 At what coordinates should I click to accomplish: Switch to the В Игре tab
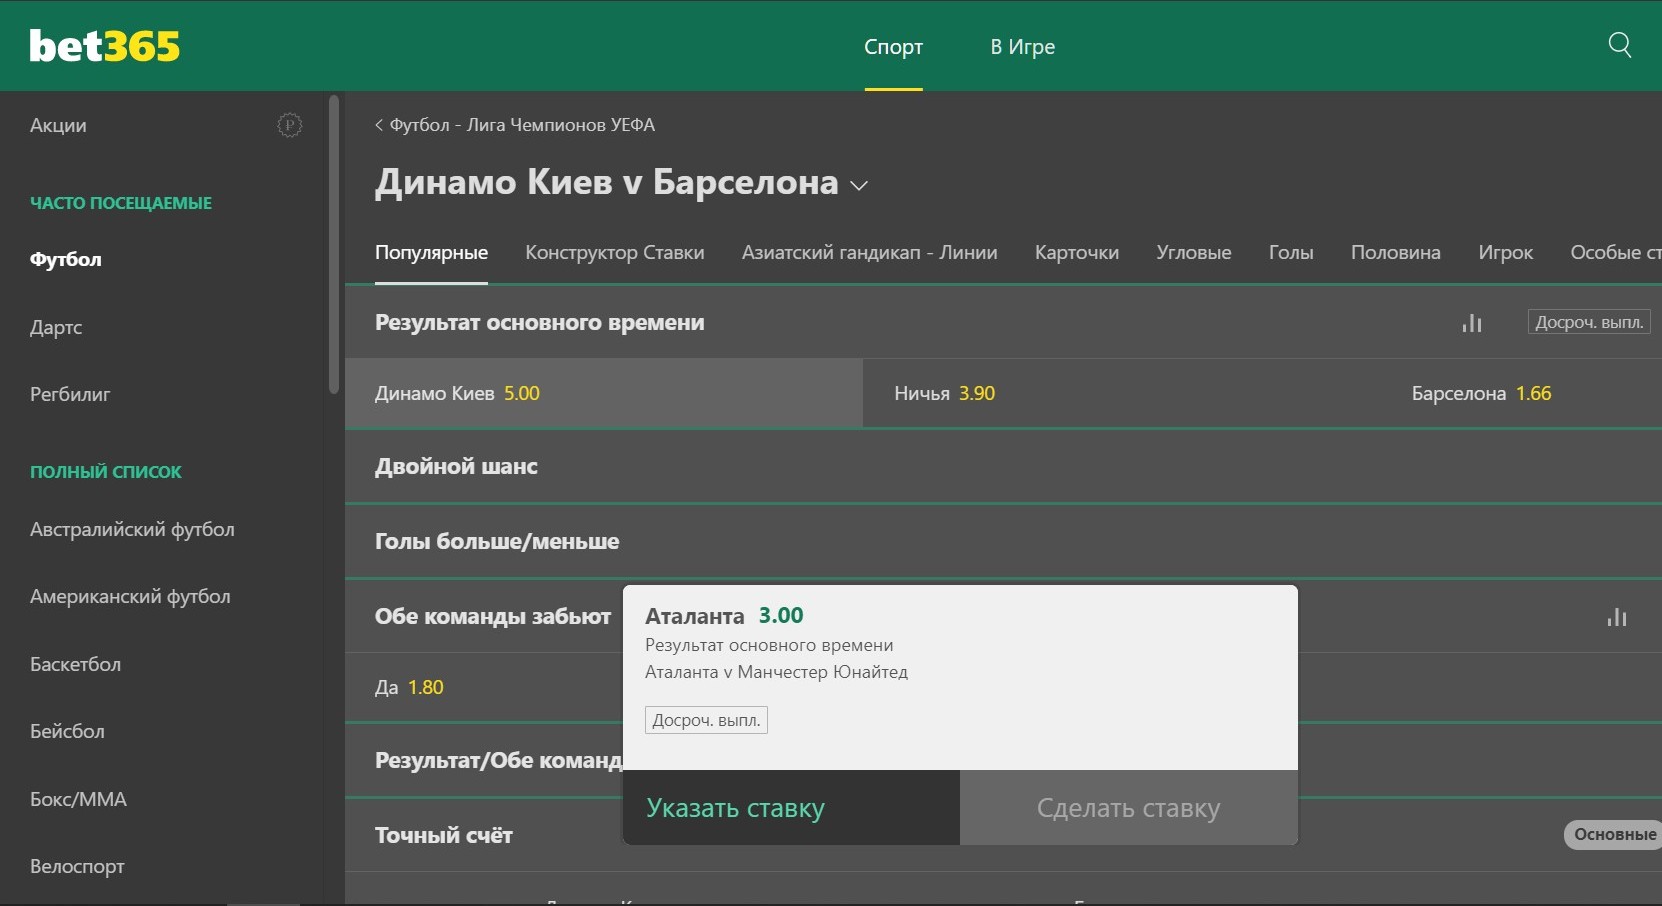[1022, 47]
